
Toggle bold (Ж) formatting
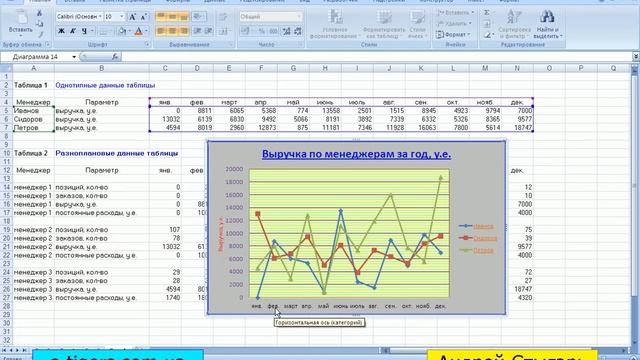pos(61,31)
